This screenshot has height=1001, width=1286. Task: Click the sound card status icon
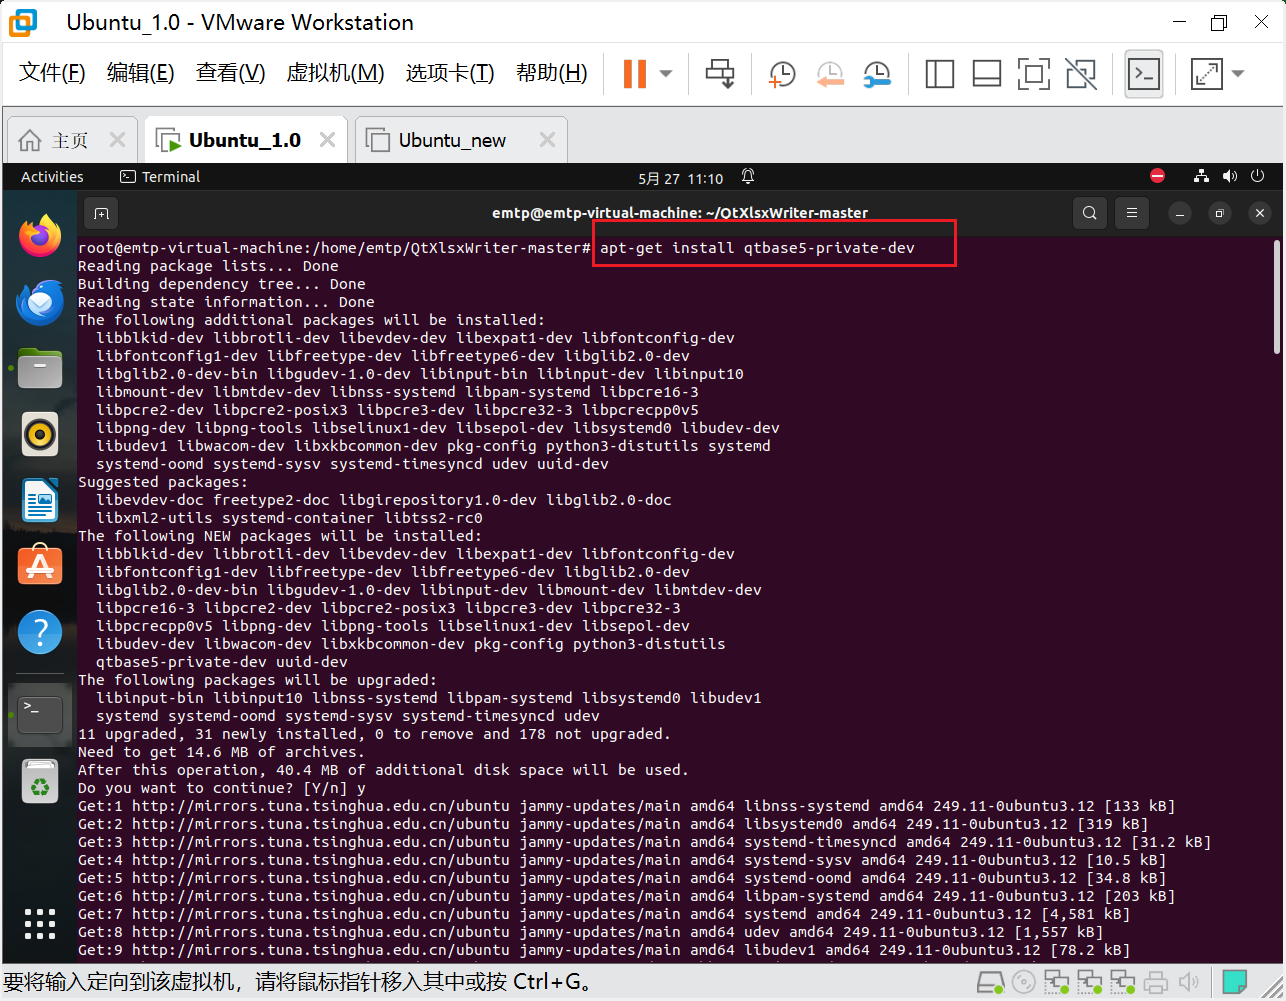pyautogui.click(x=1189, y=982)
